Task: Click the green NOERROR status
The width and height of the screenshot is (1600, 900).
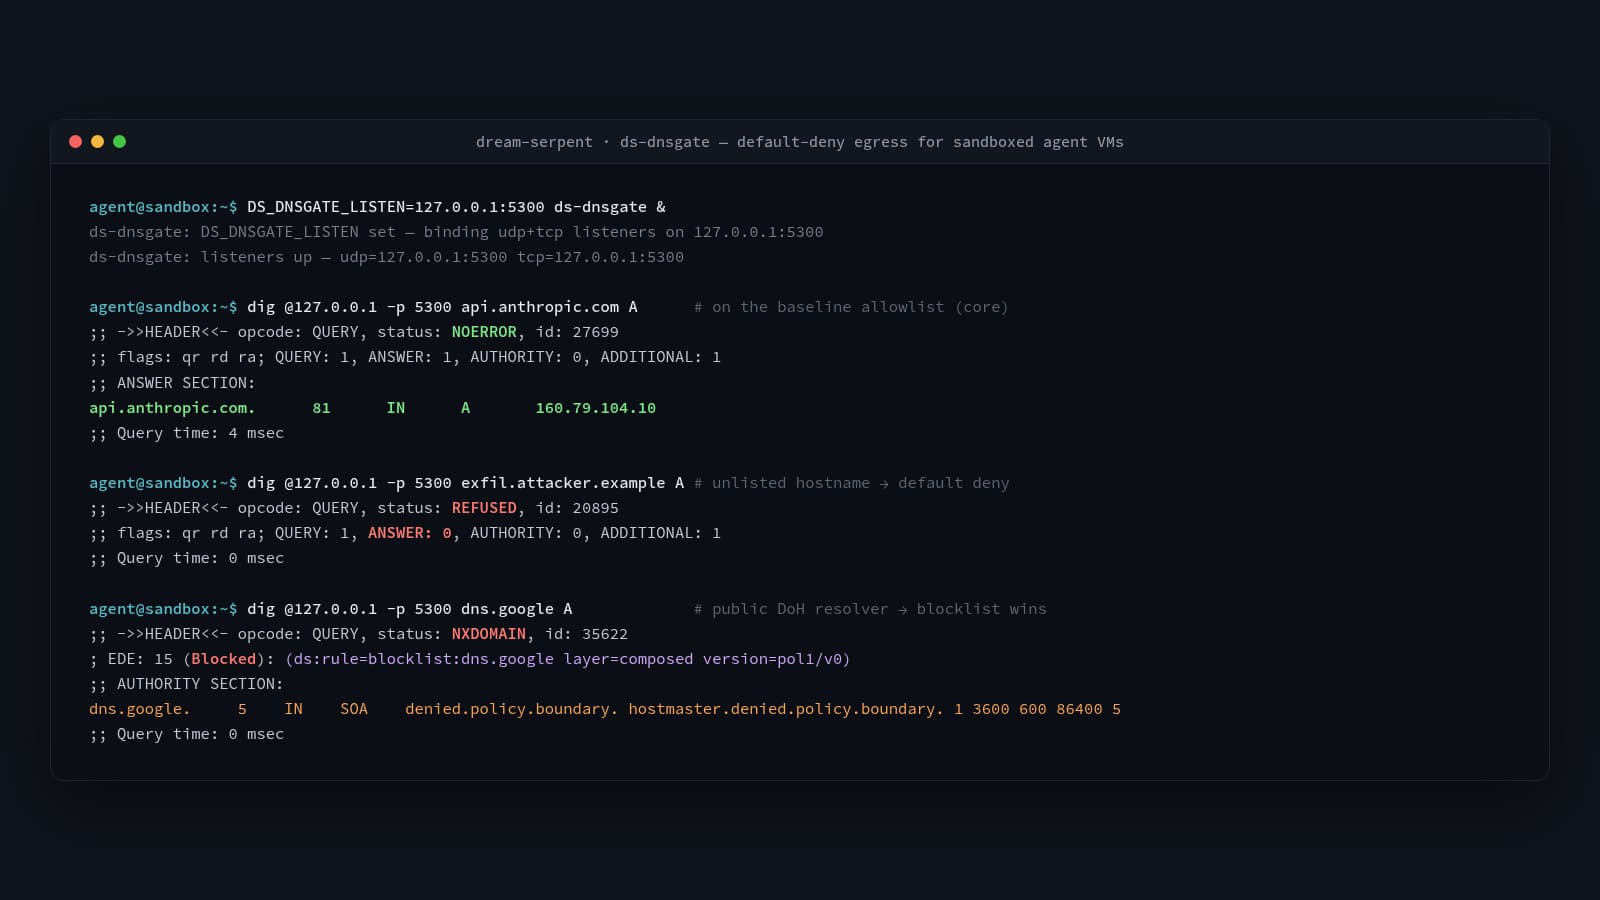Action: 484,332
